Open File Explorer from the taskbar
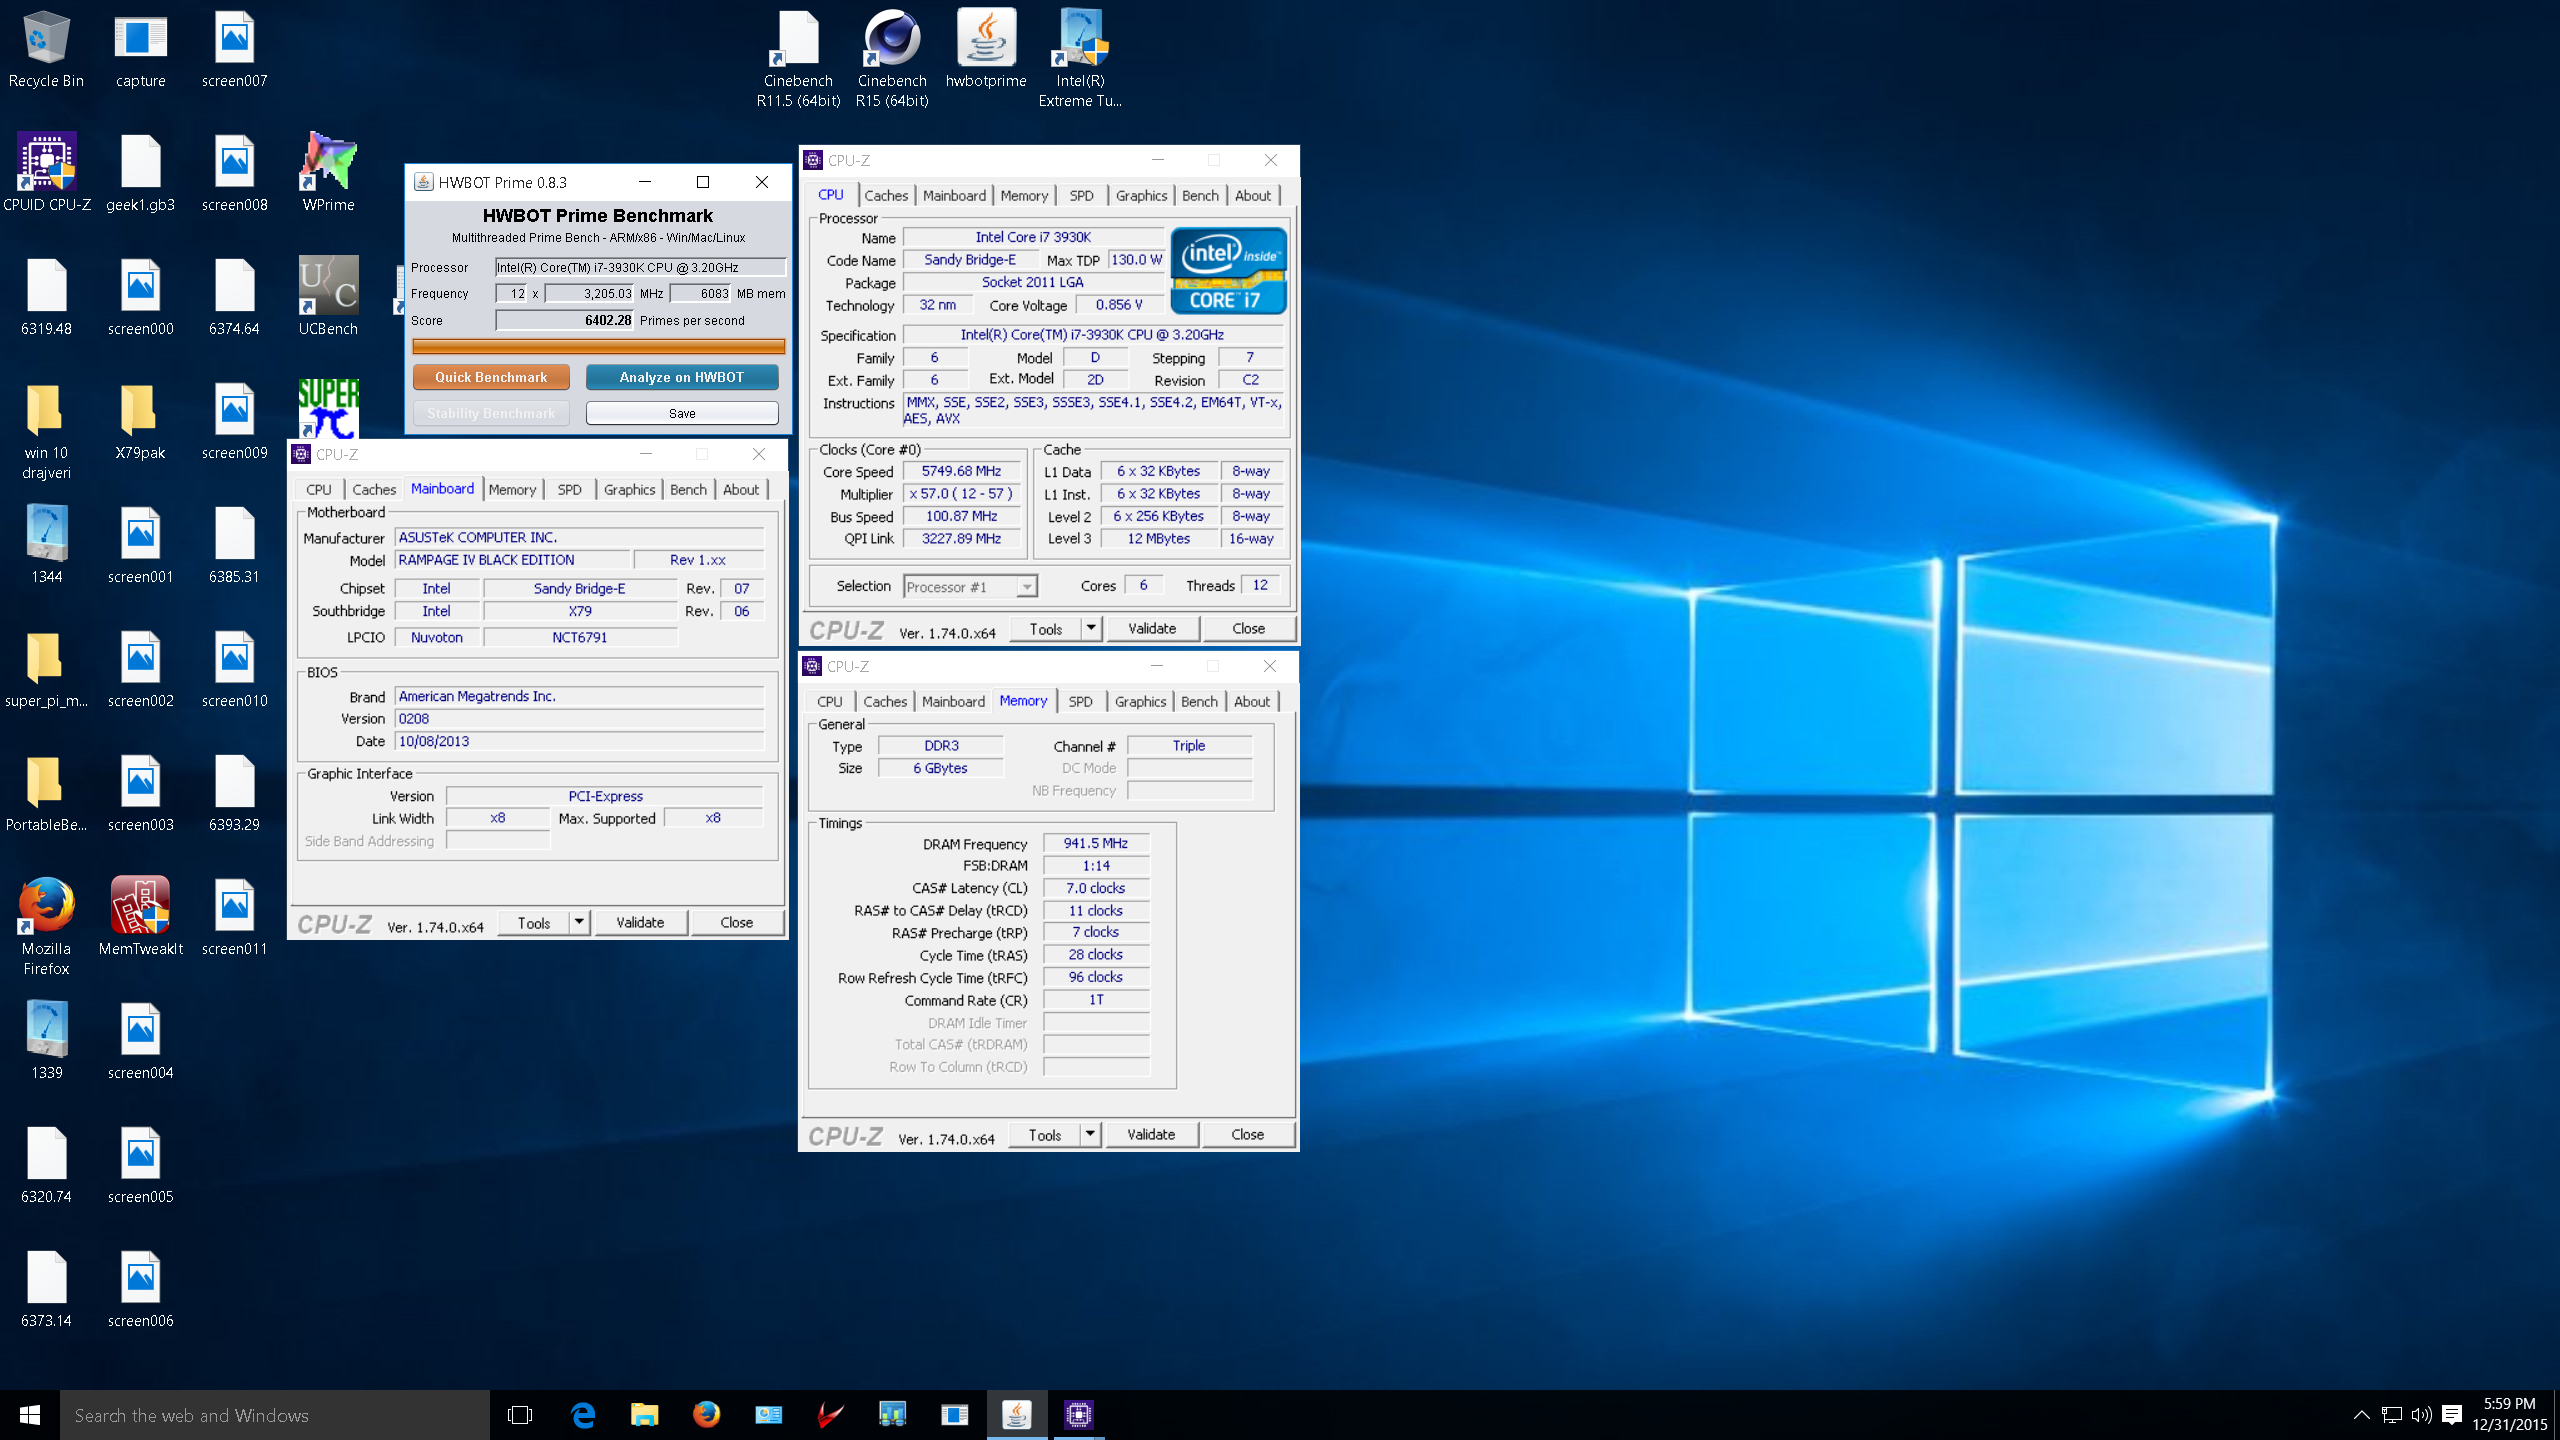 pyautogui.click(x=645, y=1415)
